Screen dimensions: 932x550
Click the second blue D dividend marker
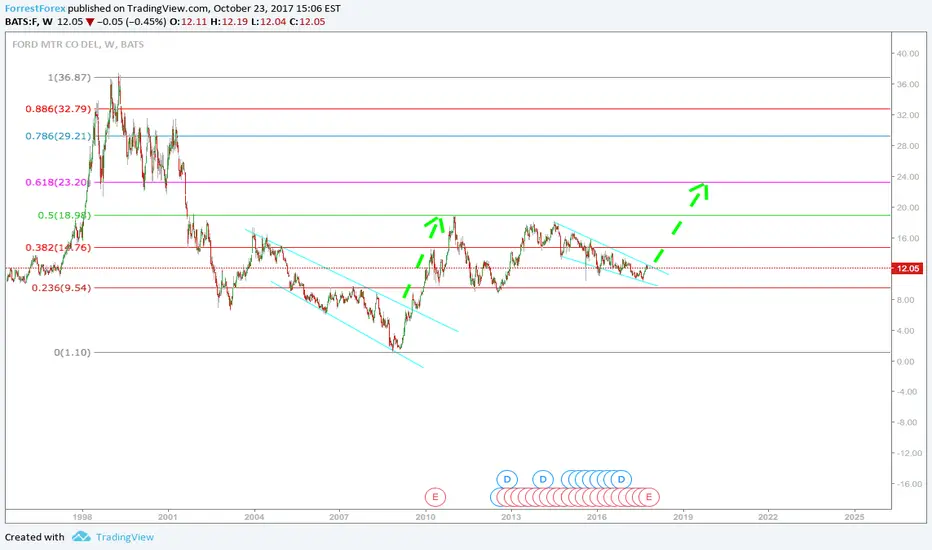(543, 479)
